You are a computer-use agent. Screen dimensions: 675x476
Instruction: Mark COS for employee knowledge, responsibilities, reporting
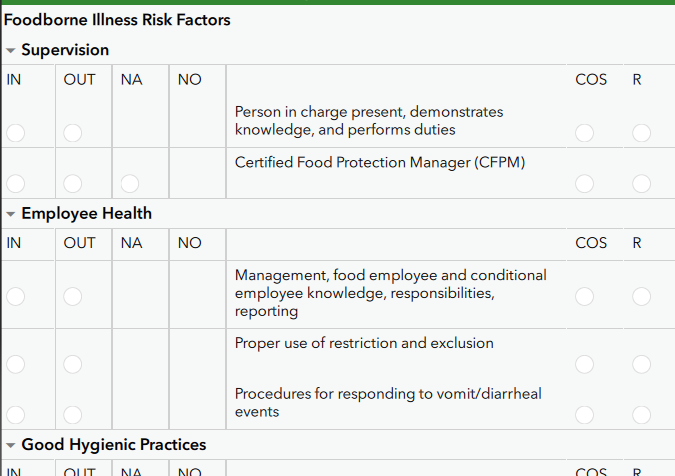pos(584,297)
